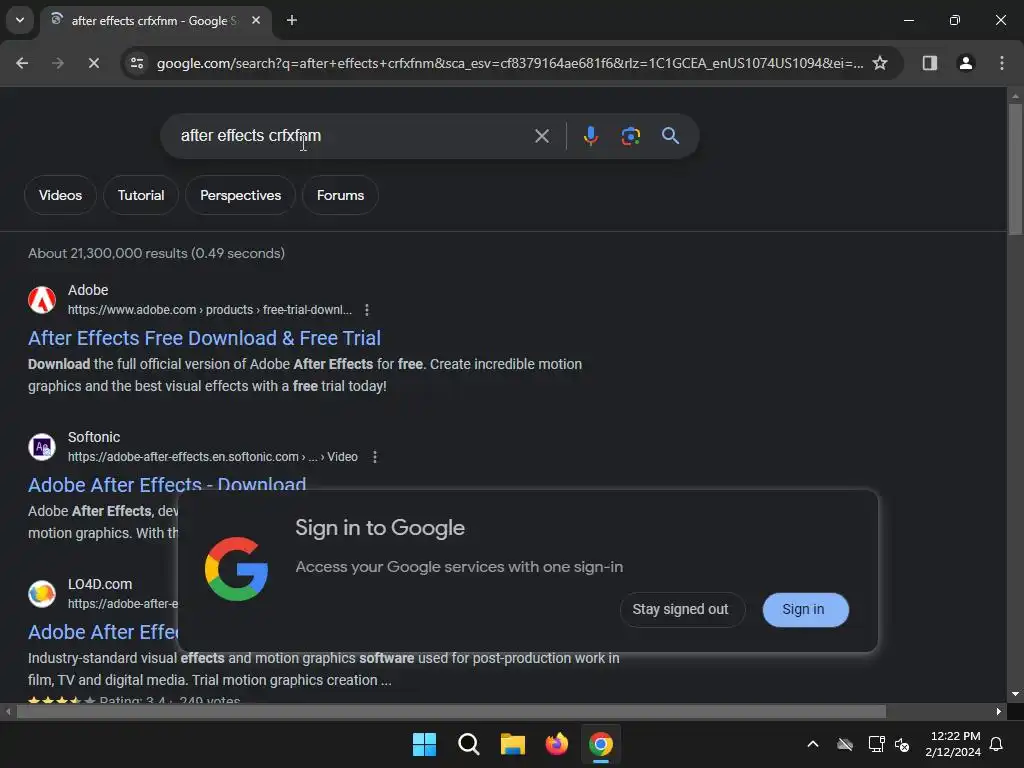Image resolution: width=1024 pixels, height=768 pixels.
Task: Submit search with the magnifier icon
Action: (x=670, y=136)
